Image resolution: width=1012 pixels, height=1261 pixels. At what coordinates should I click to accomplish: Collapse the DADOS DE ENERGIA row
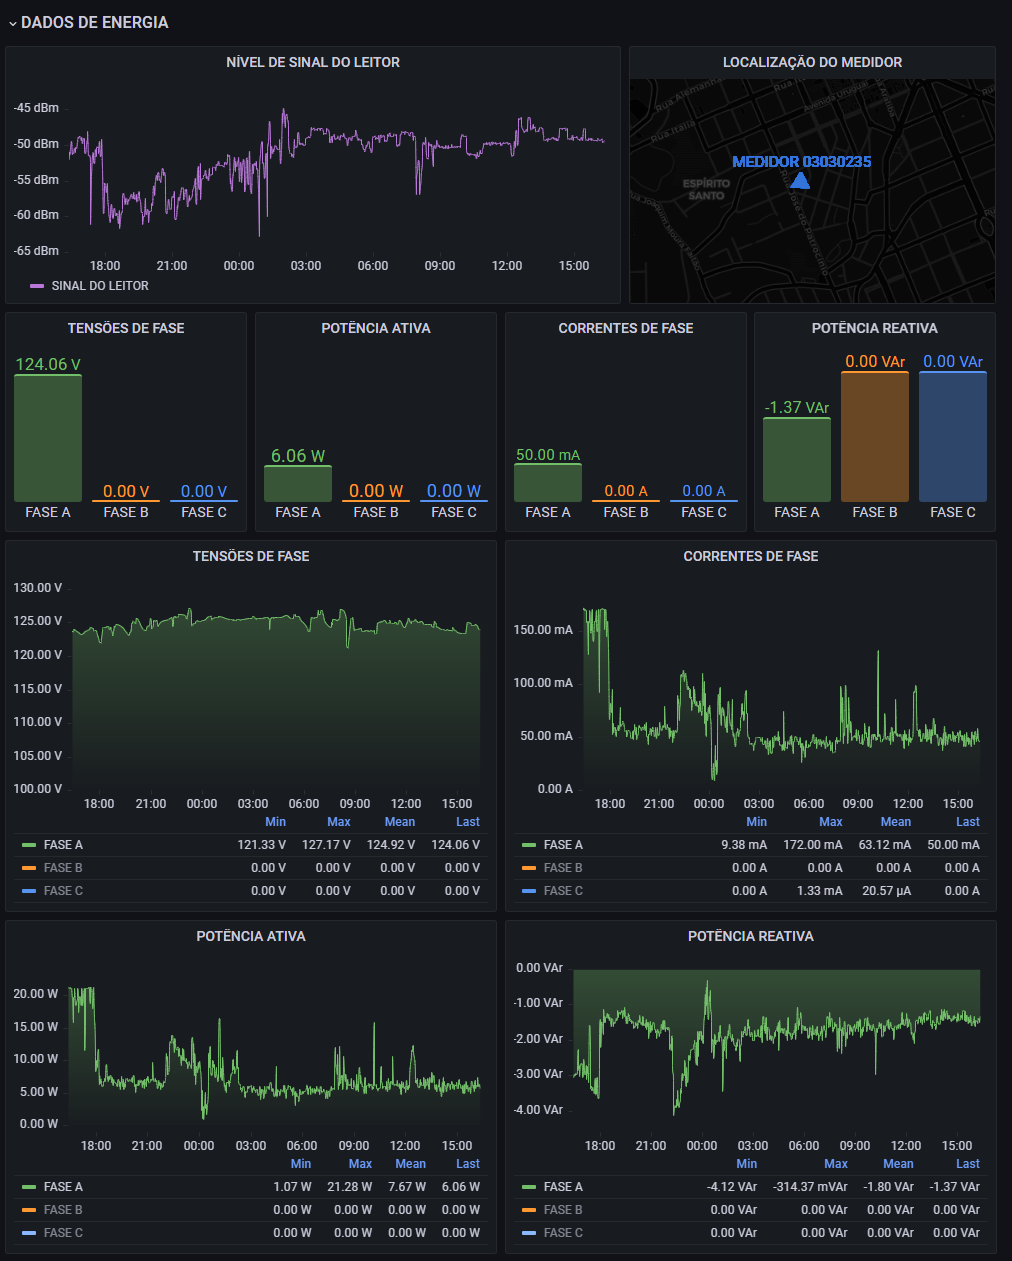click(x=13, y=21)
